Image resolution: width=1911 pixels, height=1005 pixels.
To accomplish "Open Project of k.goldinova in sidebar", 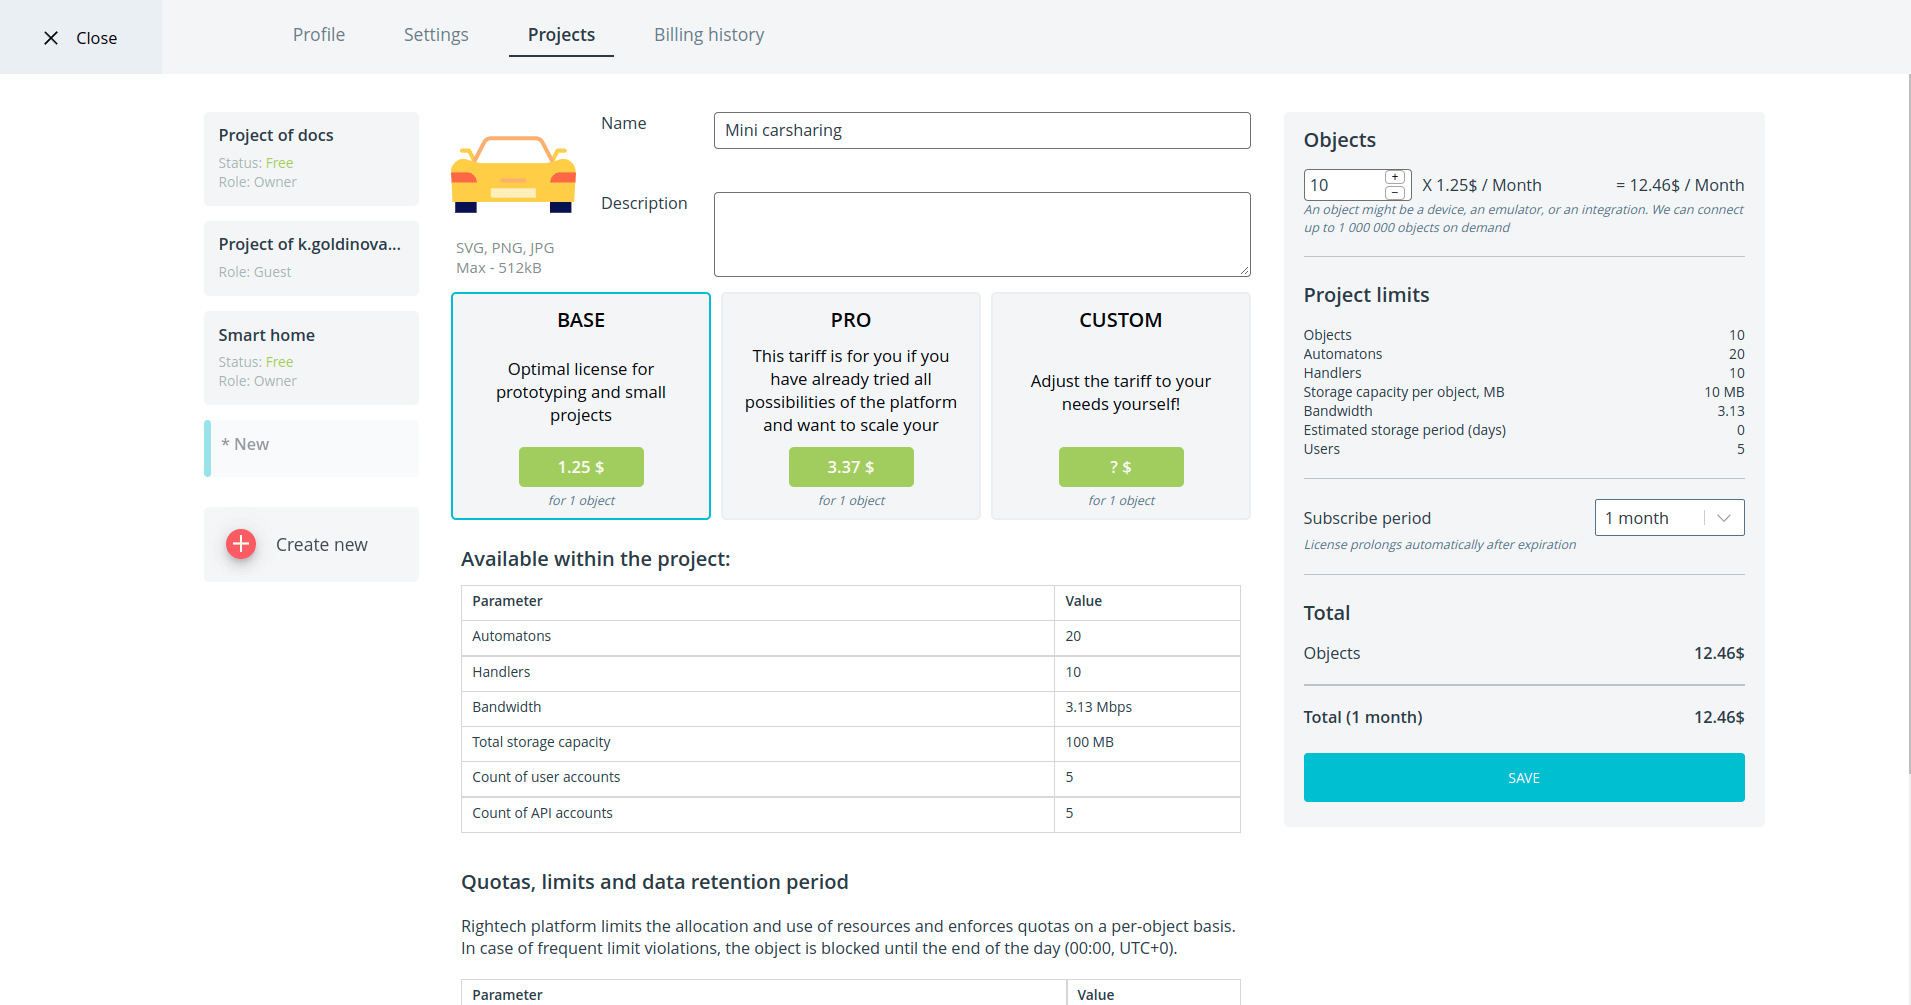I will (311, 258).
